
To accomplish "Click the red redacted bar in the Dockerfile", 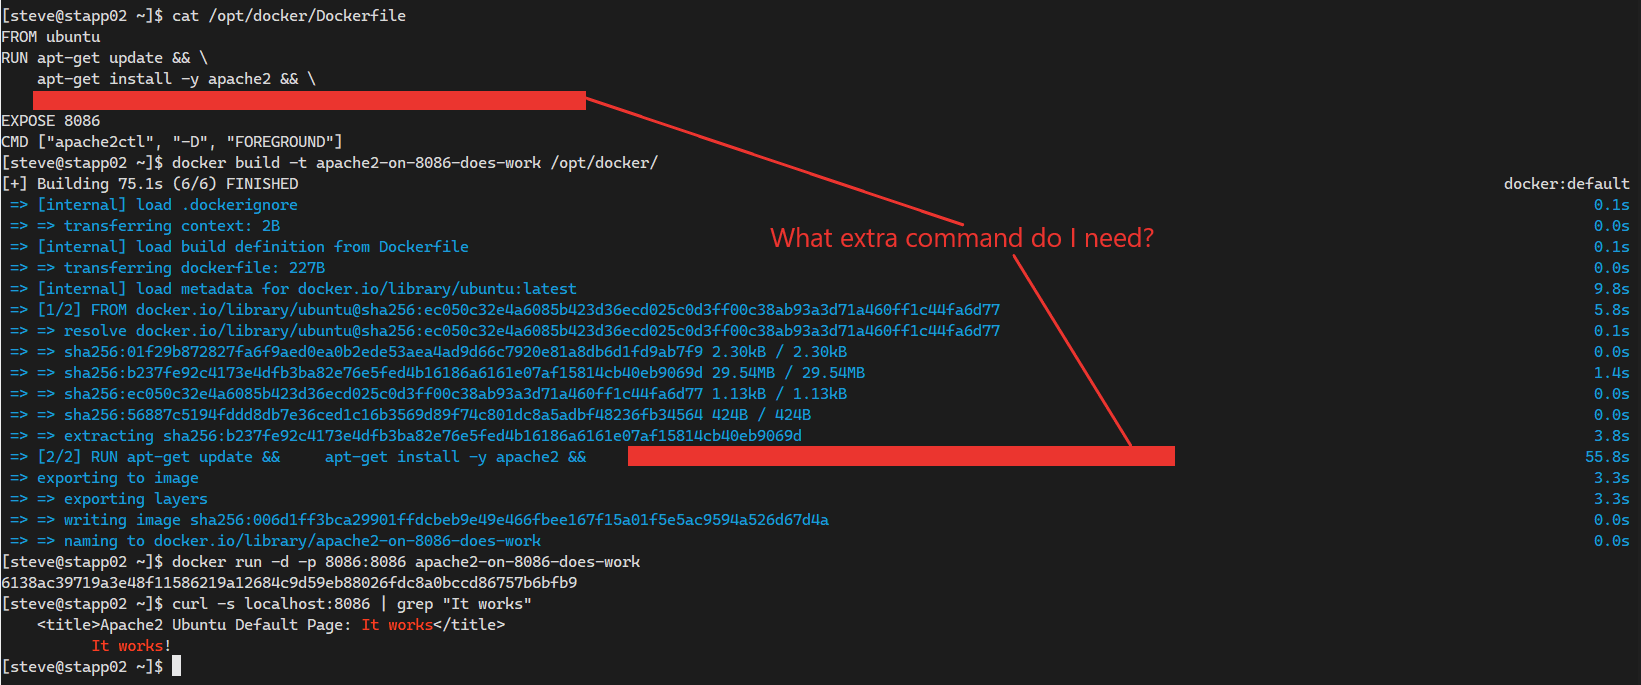I will 309,100.
